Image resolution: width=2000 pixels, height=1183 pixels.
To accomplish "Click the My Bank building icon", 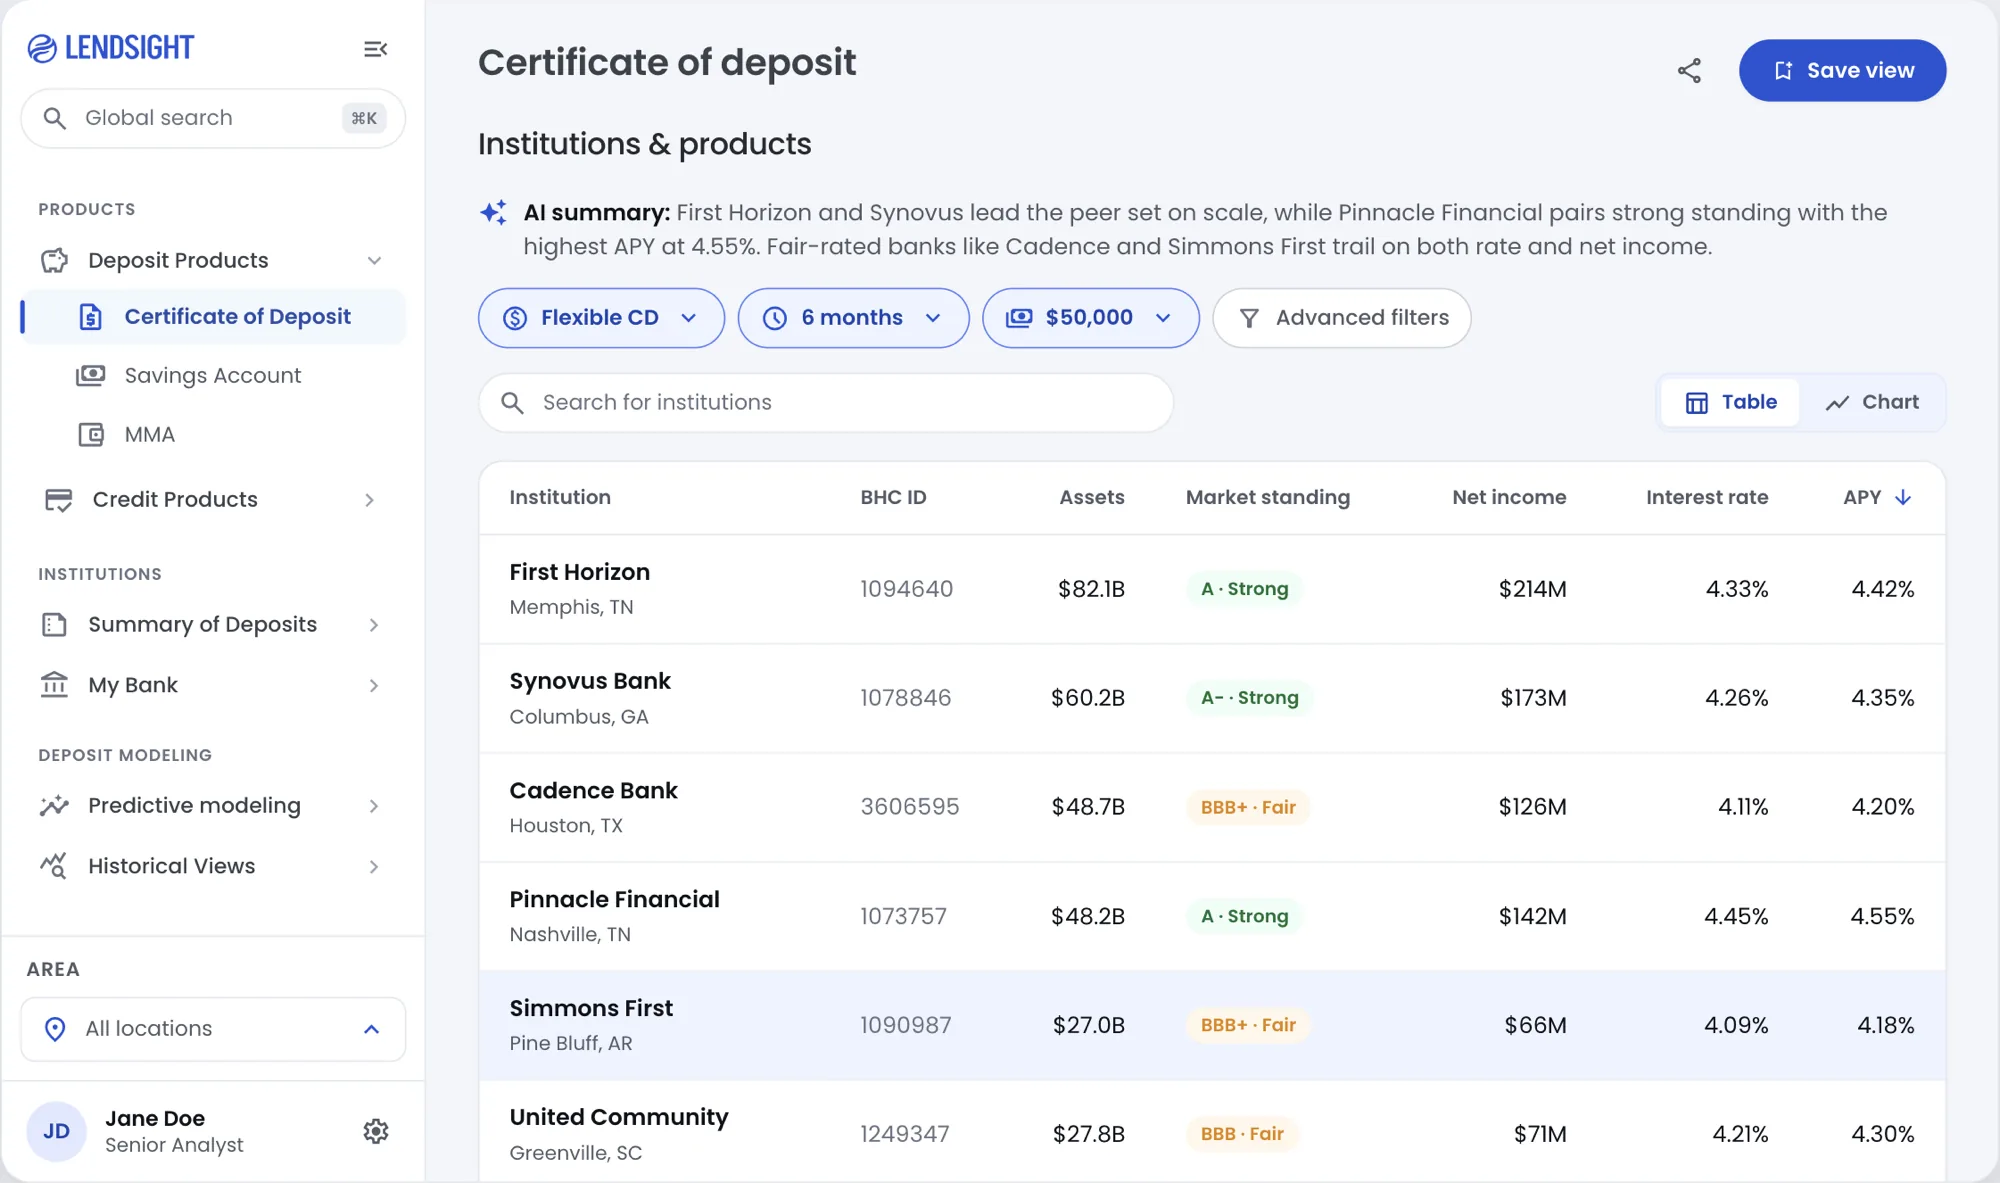I will [x=54, y=685].
